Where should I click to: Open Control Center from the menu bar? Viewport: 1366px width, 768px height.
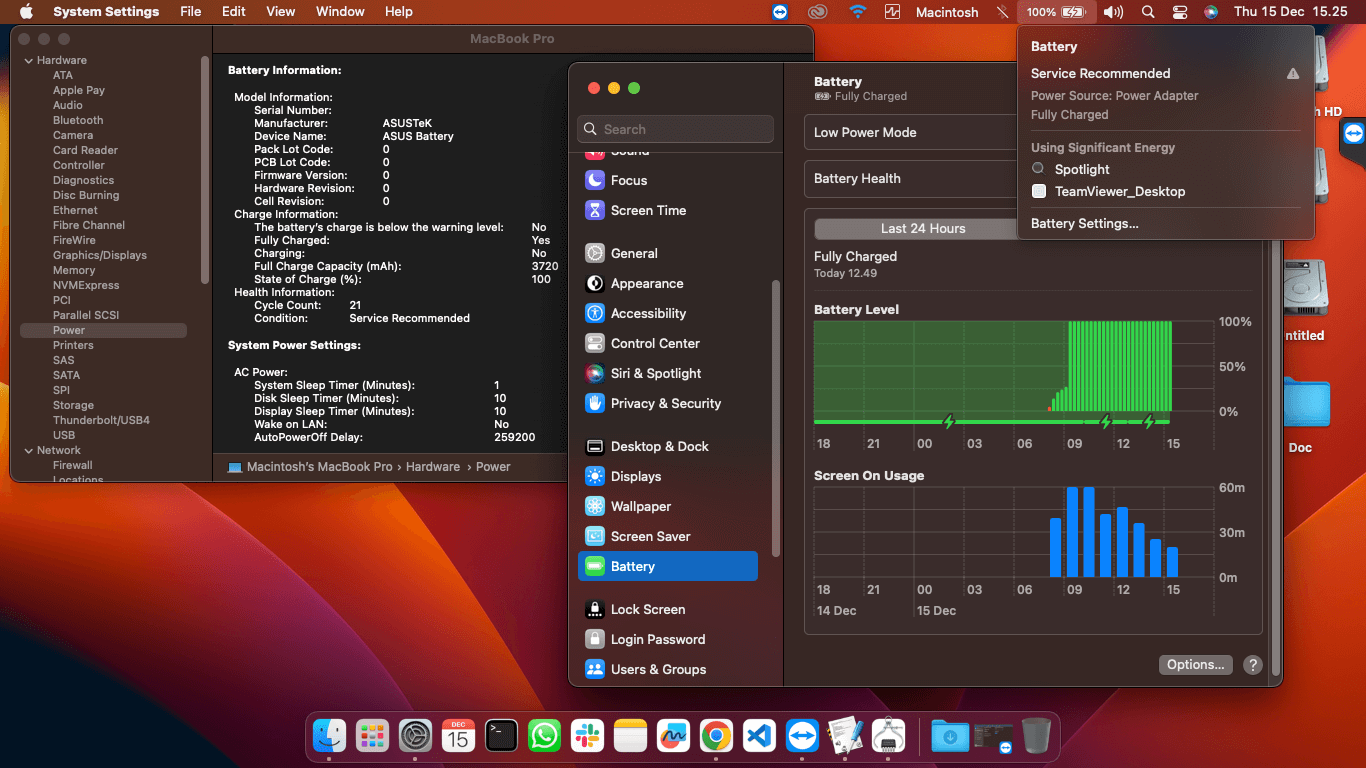click(1180, 12)
